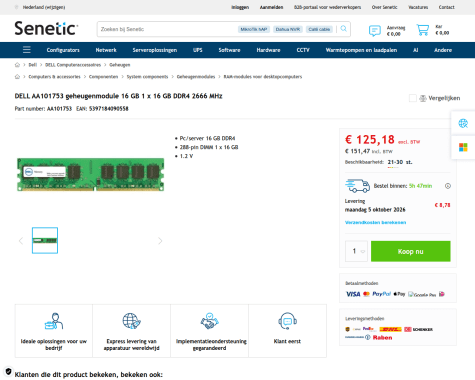475x380 pixels.
Task: Click the Geheugenmodules breadcrumb
Action: 196,77
